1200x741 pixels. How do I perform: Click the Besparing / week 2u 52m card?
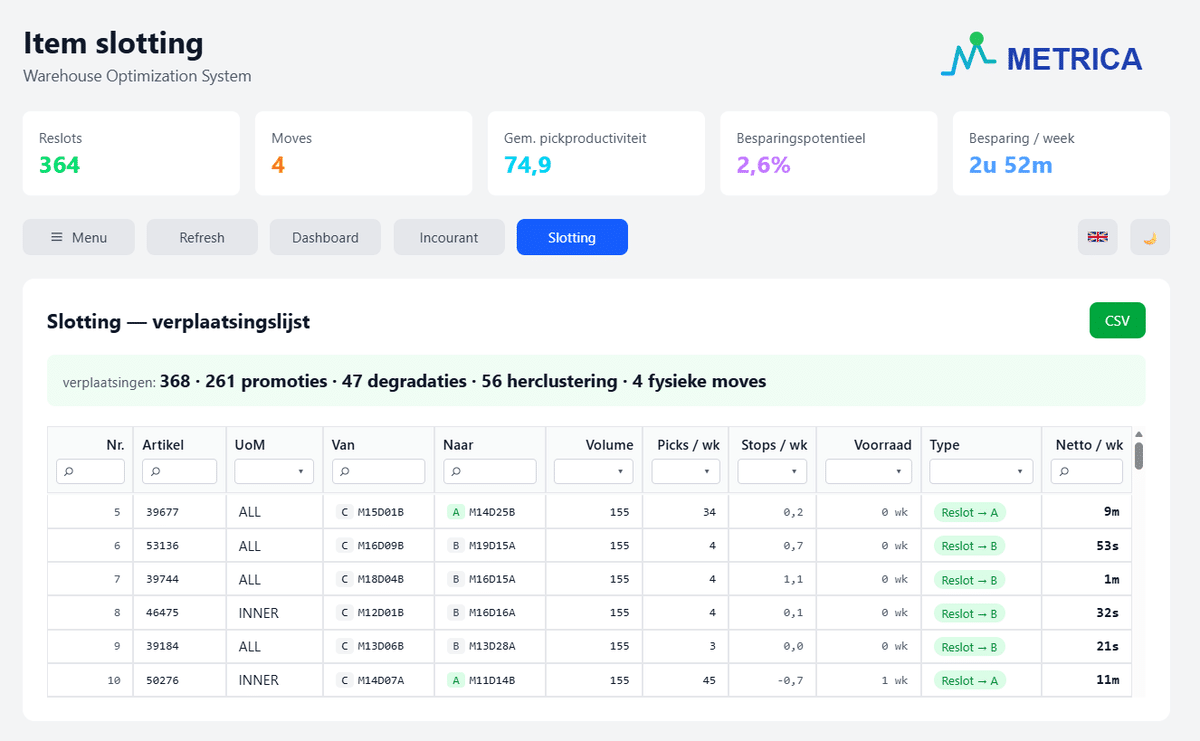(x=1061, y=153)
